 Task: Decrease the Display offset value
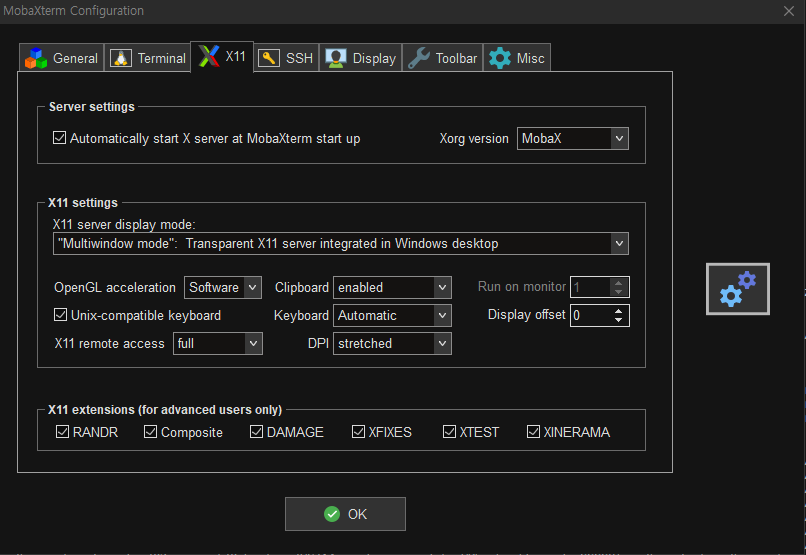pyautogui.click(x=618, y=320)
